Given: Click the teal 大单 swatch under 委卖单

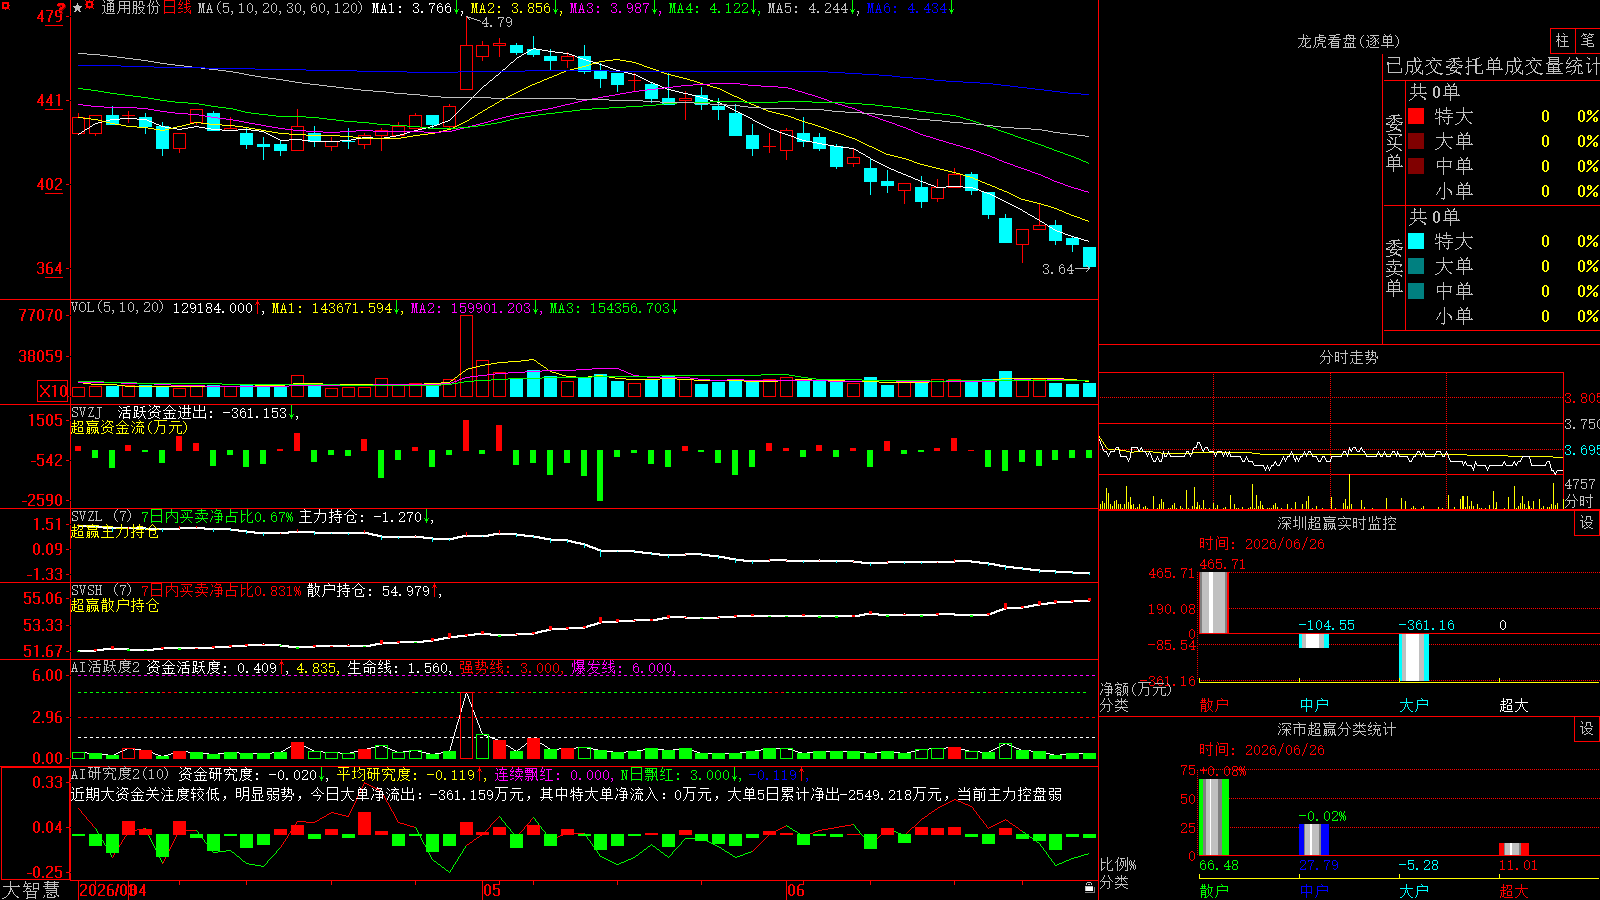Looking at the screenshot, I should pyautogui.click(x=1416, y=266).
